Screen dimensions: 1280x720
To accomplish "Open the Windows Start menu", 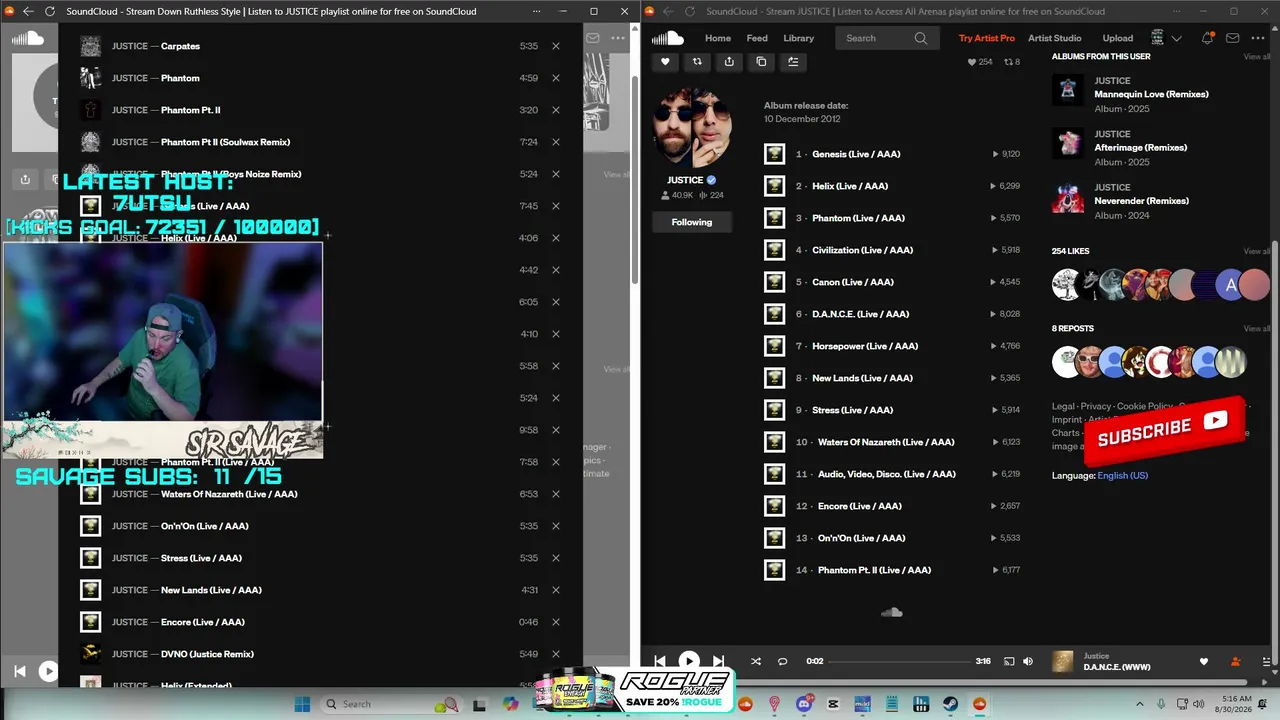I will [x=302, y=704].
